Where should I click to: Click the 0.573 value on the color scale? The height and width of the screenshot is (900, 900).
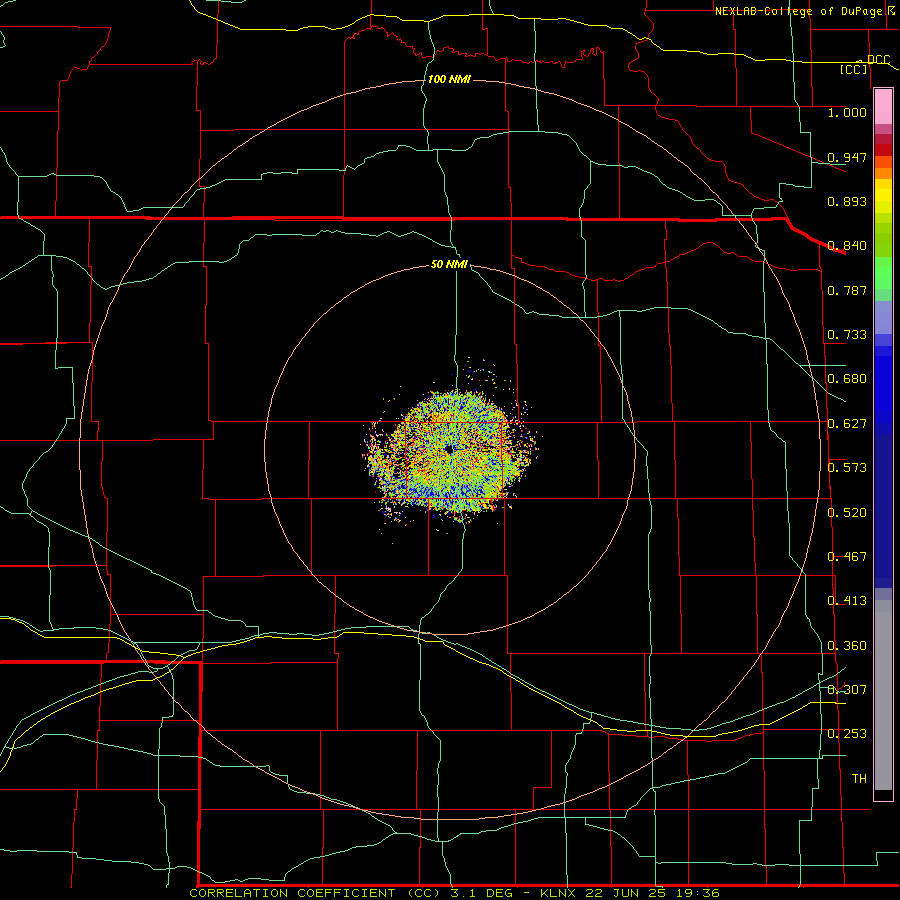[x=847, y=468]
